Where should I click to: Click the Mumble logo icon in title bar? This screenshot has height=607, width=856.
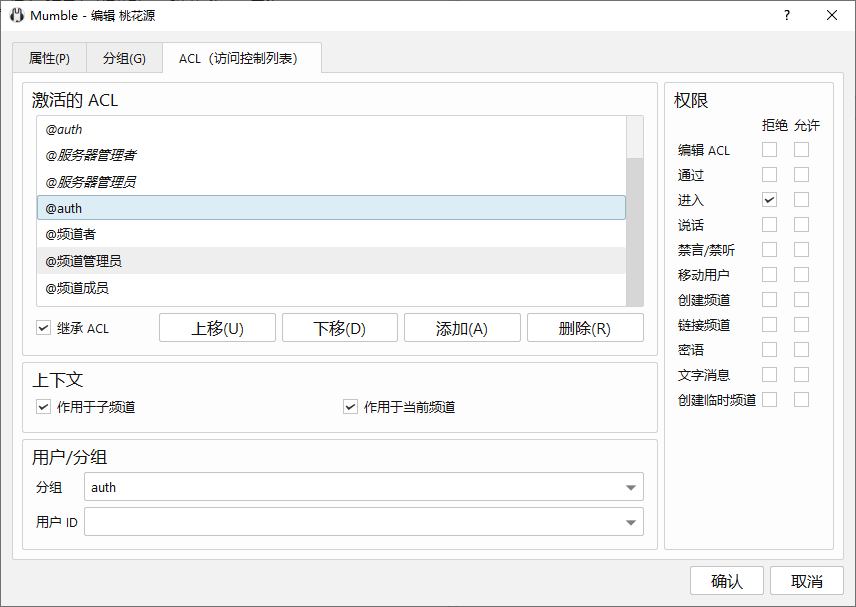click(x=16, y=16)
